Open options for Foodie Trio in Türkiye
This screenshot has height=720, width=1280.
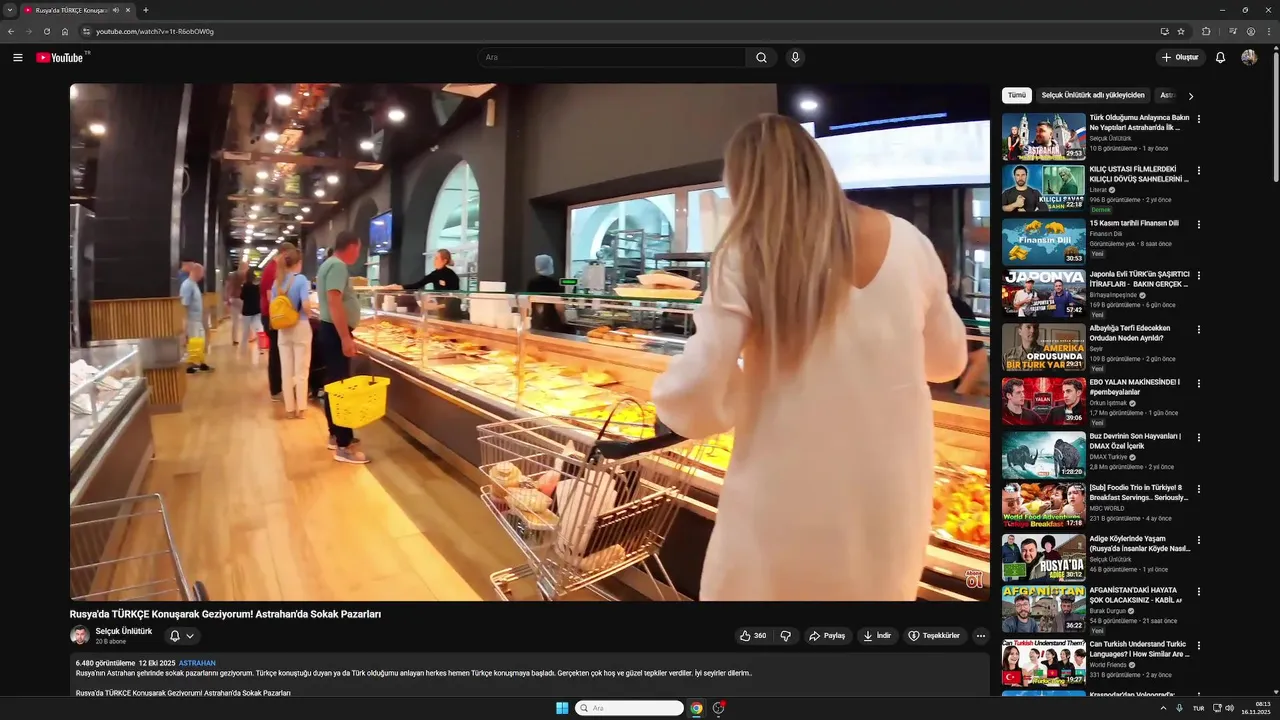[x=1199, y=489]
